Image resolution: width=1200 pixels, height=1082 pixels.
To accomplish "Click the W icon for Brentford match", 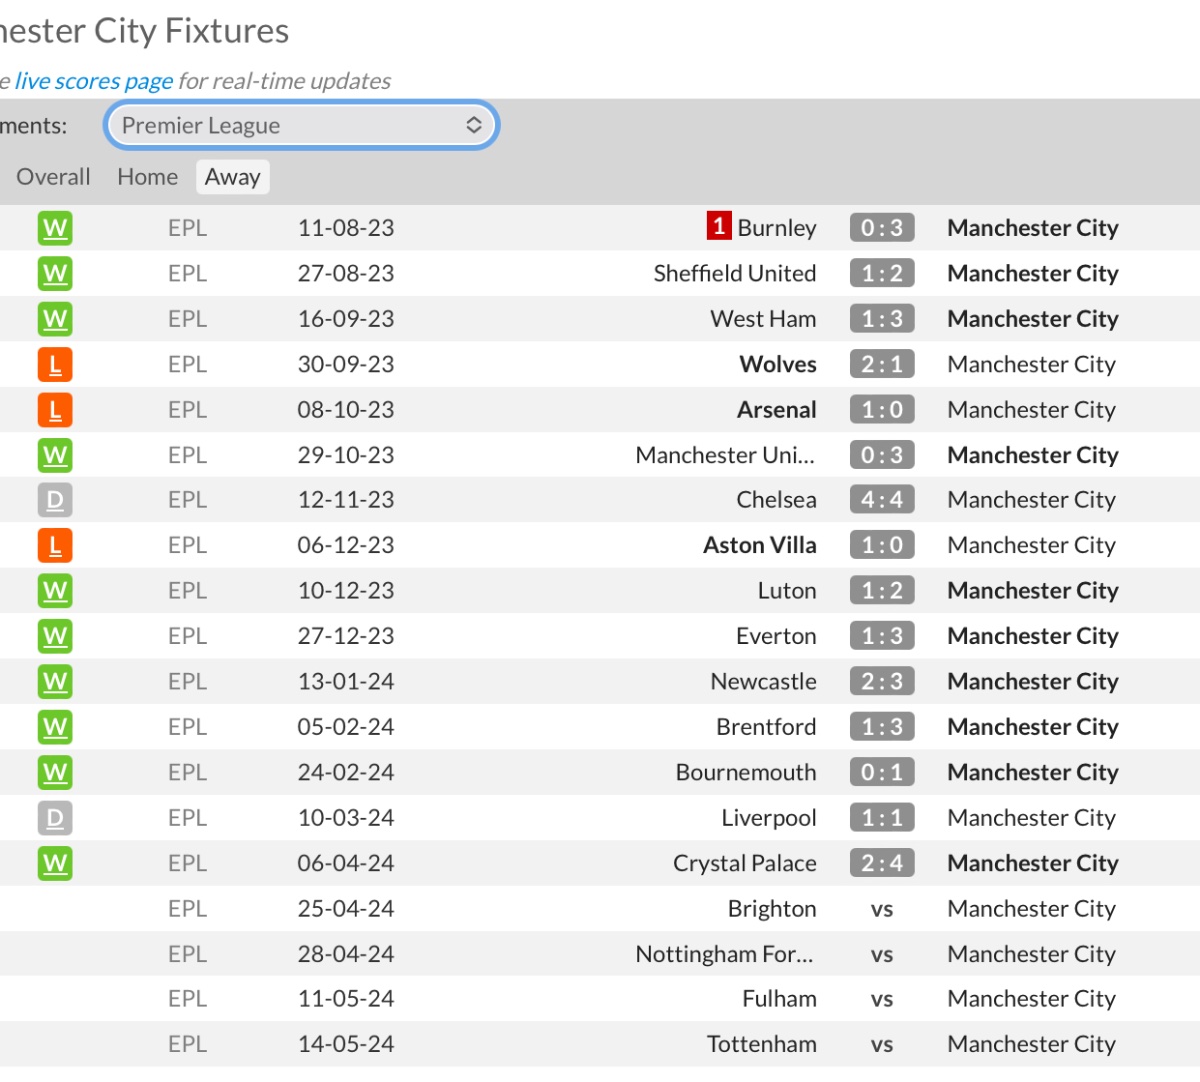I will (55, 727).
